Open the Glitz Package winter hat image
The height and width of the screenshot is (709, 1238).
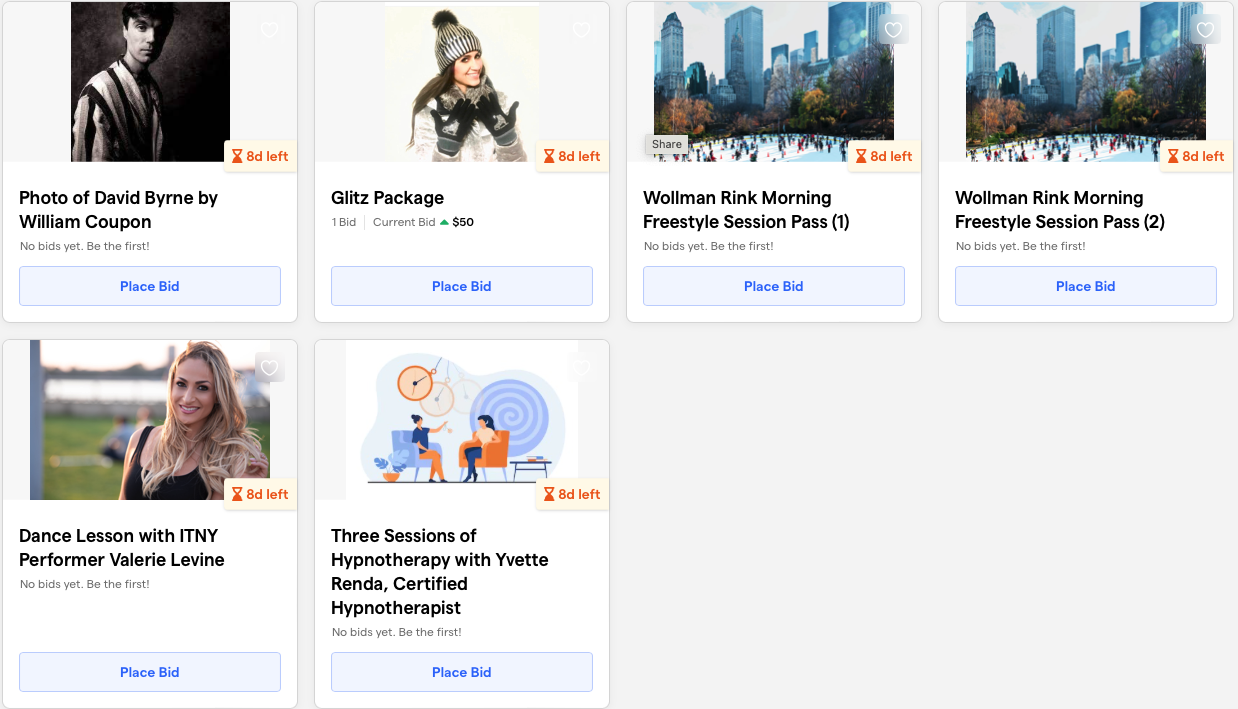pos(462,82)
